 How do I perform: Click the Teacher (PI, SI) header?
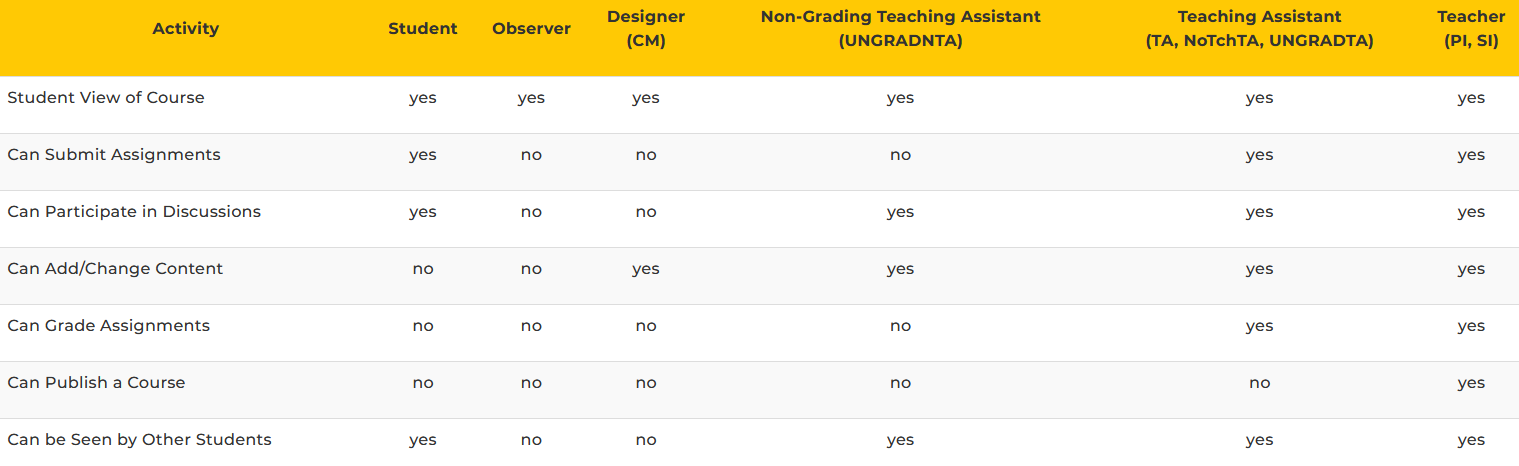click(1471, 28)
